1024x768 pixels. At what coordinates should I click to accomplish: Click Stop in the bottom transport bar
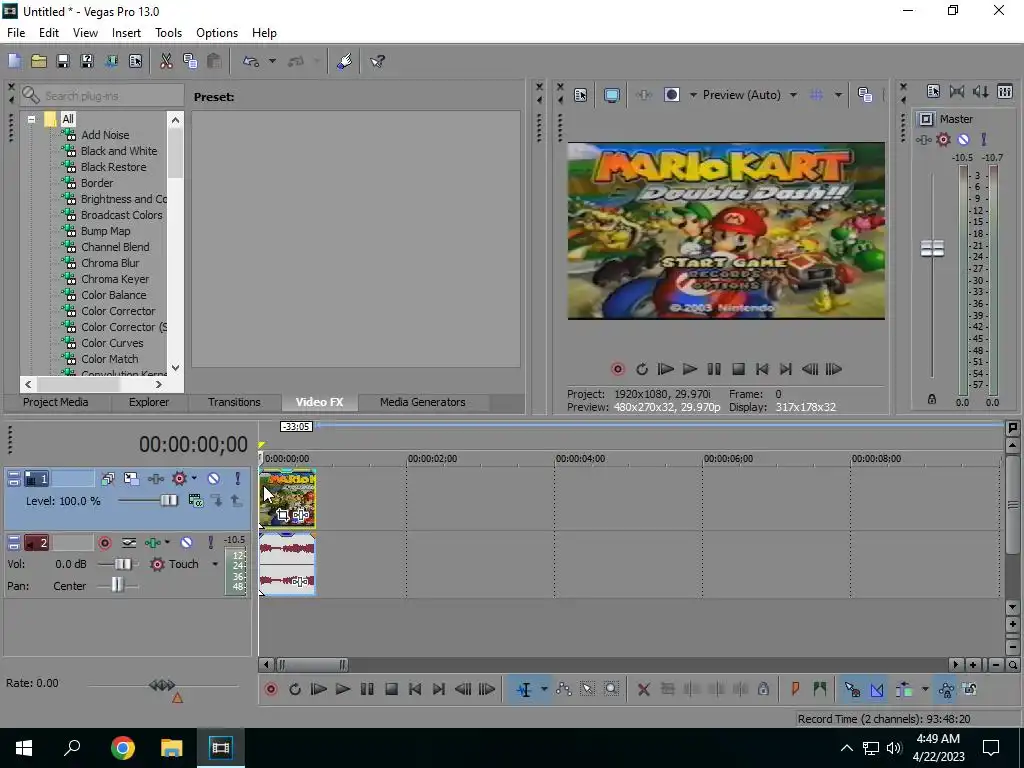tap(391, 690)
